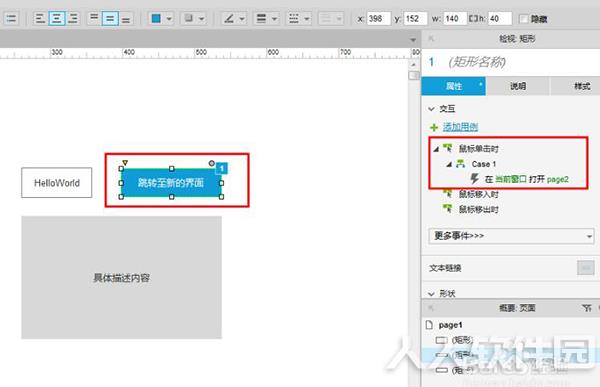Click the lightning action icon beside page2
The image size is (600, 387).
click(474, 179)
